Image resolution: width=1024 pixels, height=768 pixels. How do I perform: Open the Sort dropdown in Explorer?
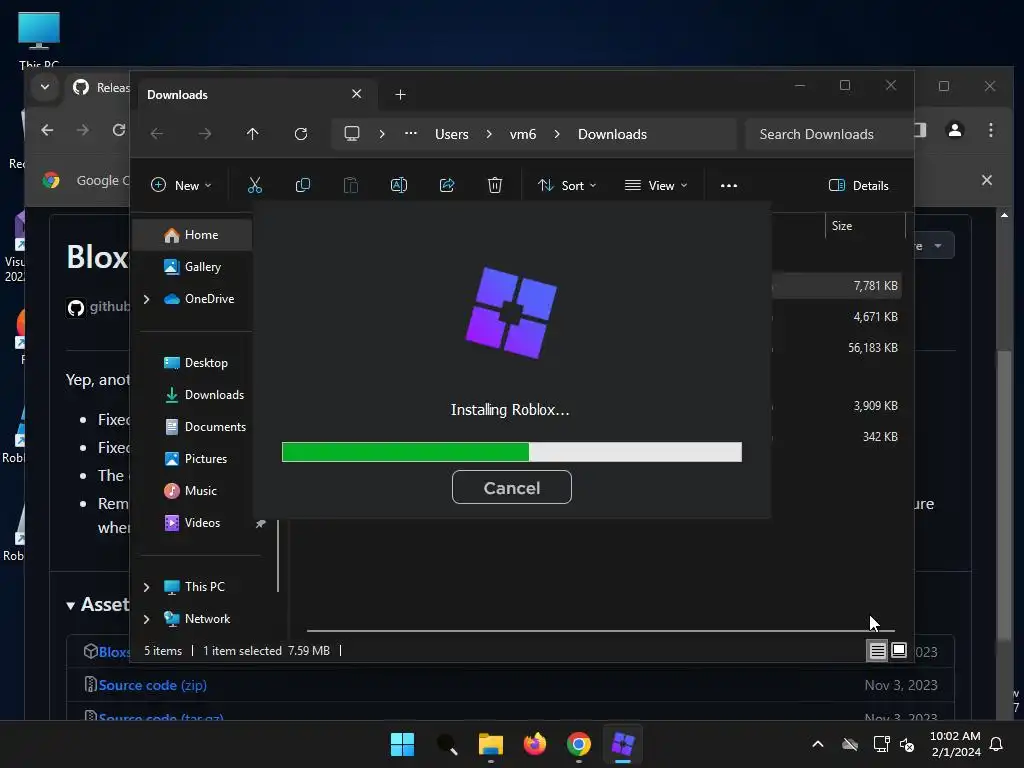[x=567, y=185]
